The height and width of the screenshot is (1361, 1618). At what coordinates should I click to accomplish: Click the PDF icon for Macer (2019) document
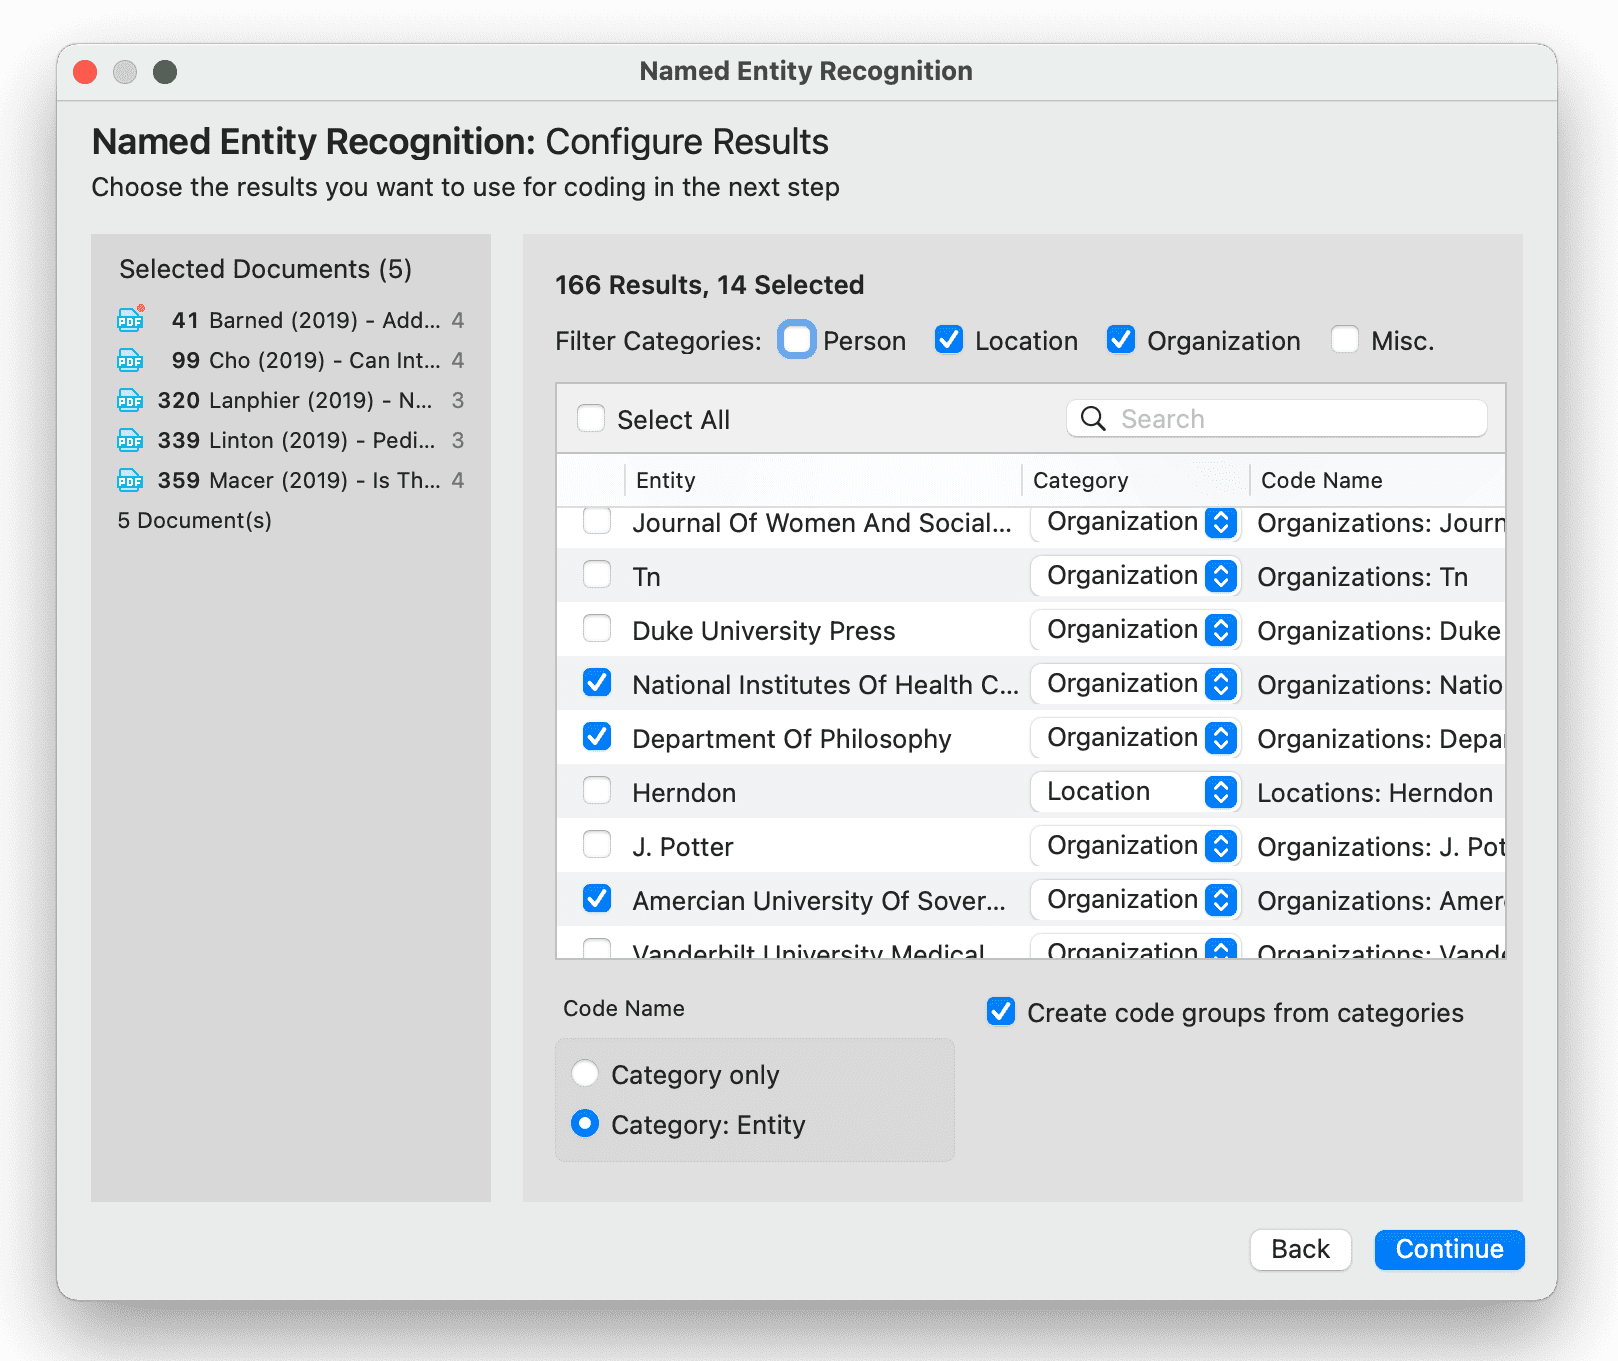coord(131,480)
